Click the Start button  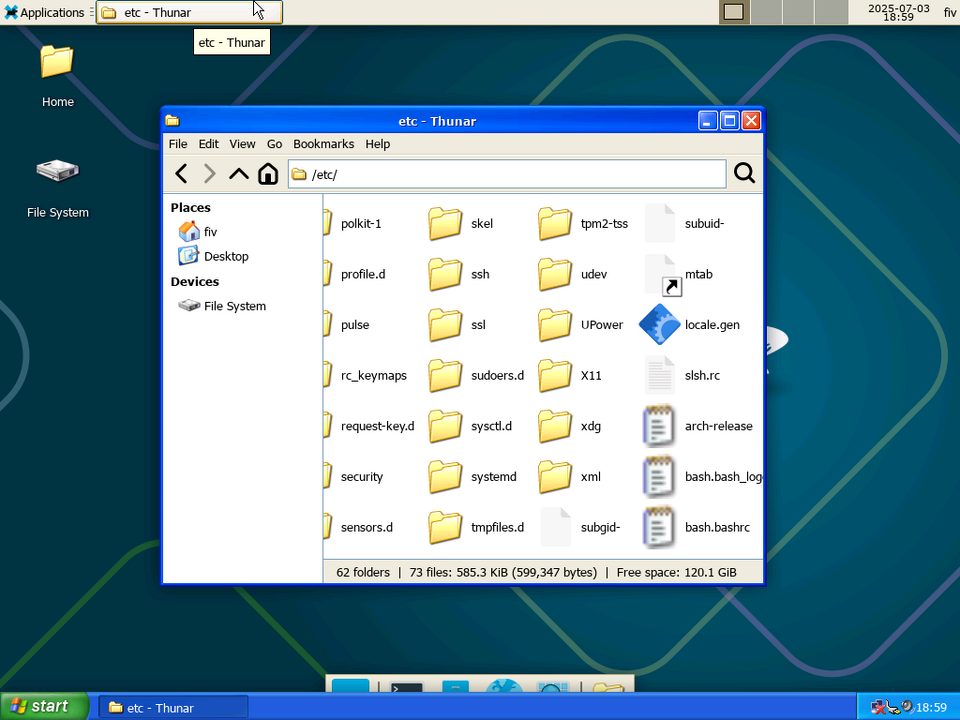click(x=40, y=707)
